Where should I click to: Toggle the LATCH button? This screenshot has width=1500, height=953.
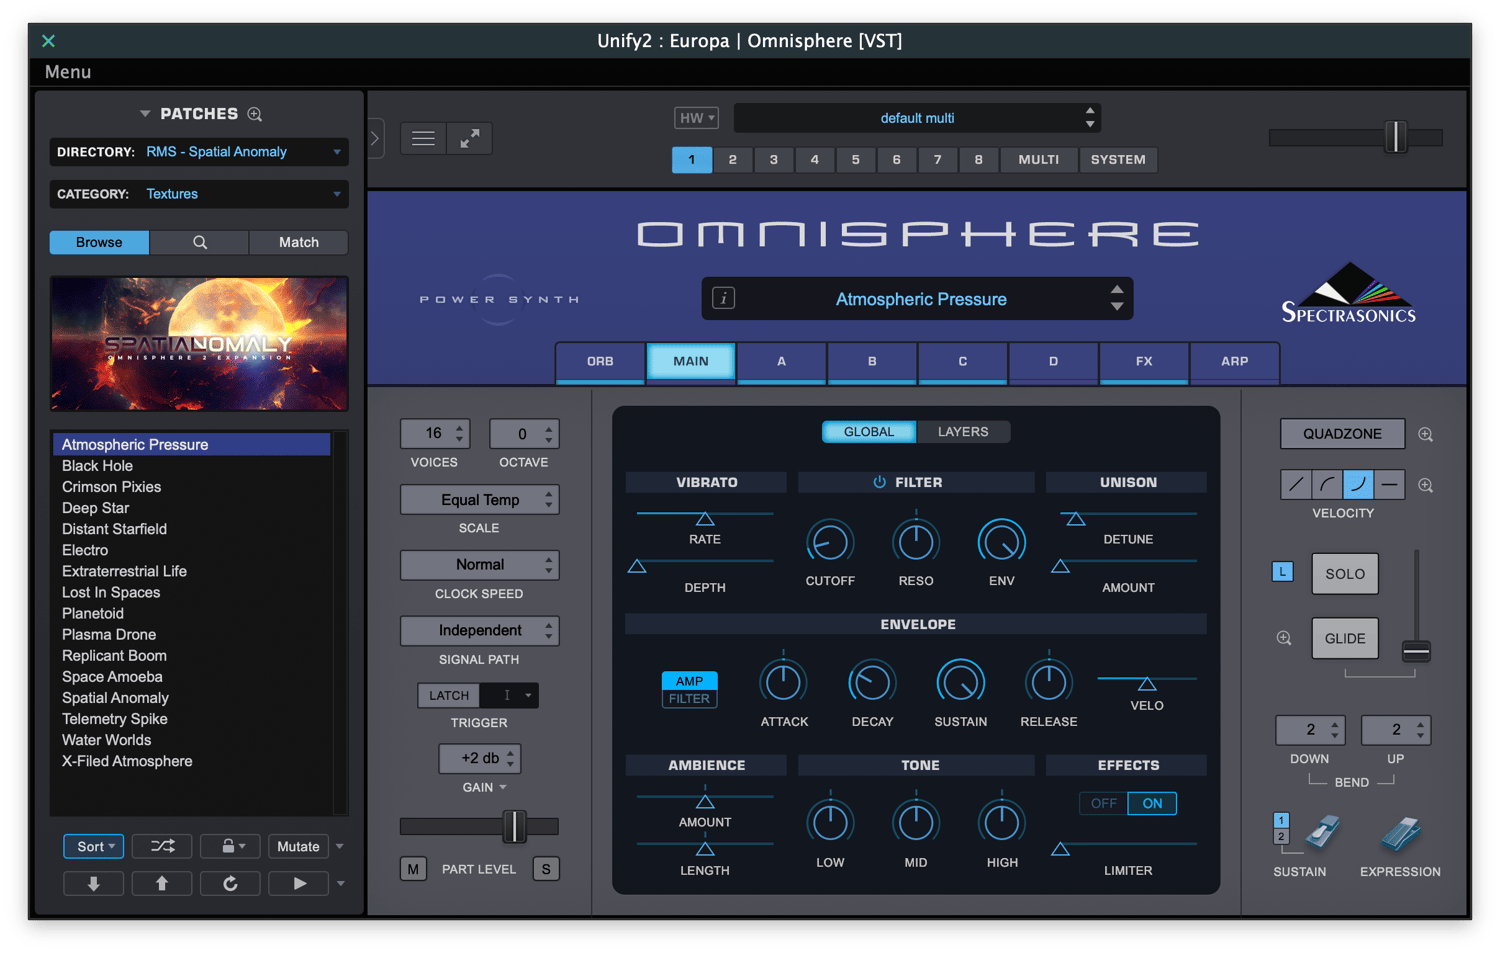[x=449, y=695]
